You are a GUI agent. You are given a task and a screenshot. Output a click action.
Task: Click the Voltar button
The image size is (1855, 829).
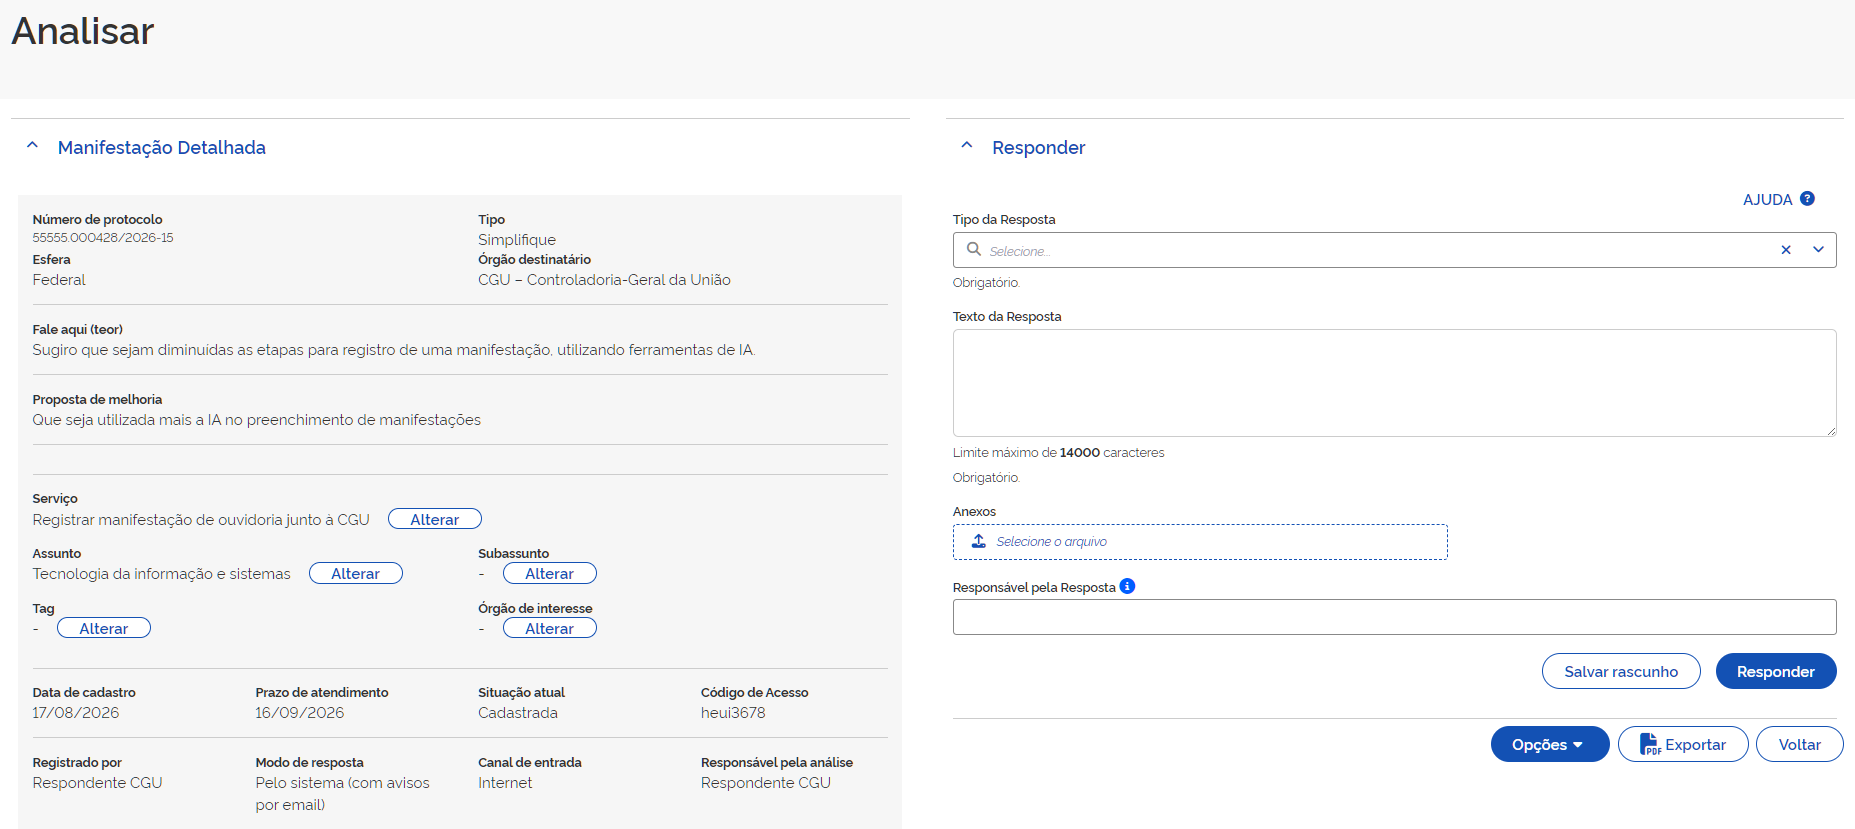point(1799,744)
